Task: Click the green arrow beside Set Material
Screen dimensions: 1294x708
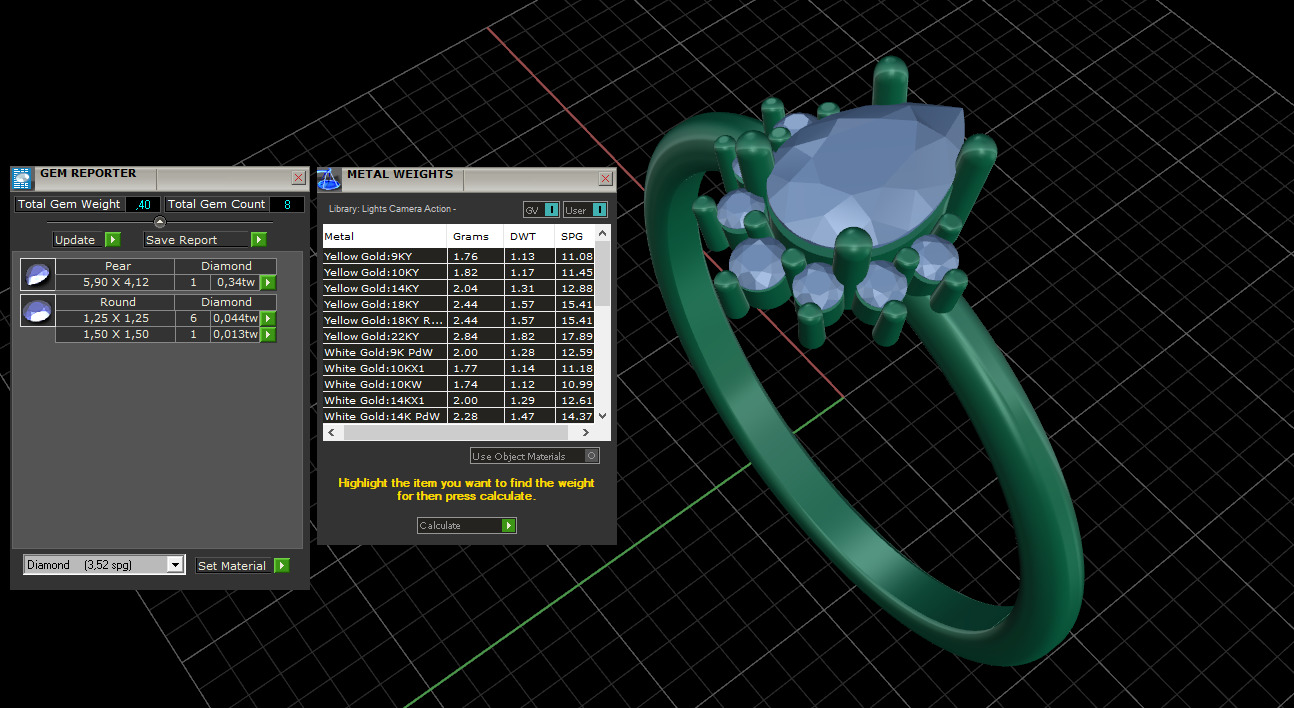Action: (x=282, y=566)
